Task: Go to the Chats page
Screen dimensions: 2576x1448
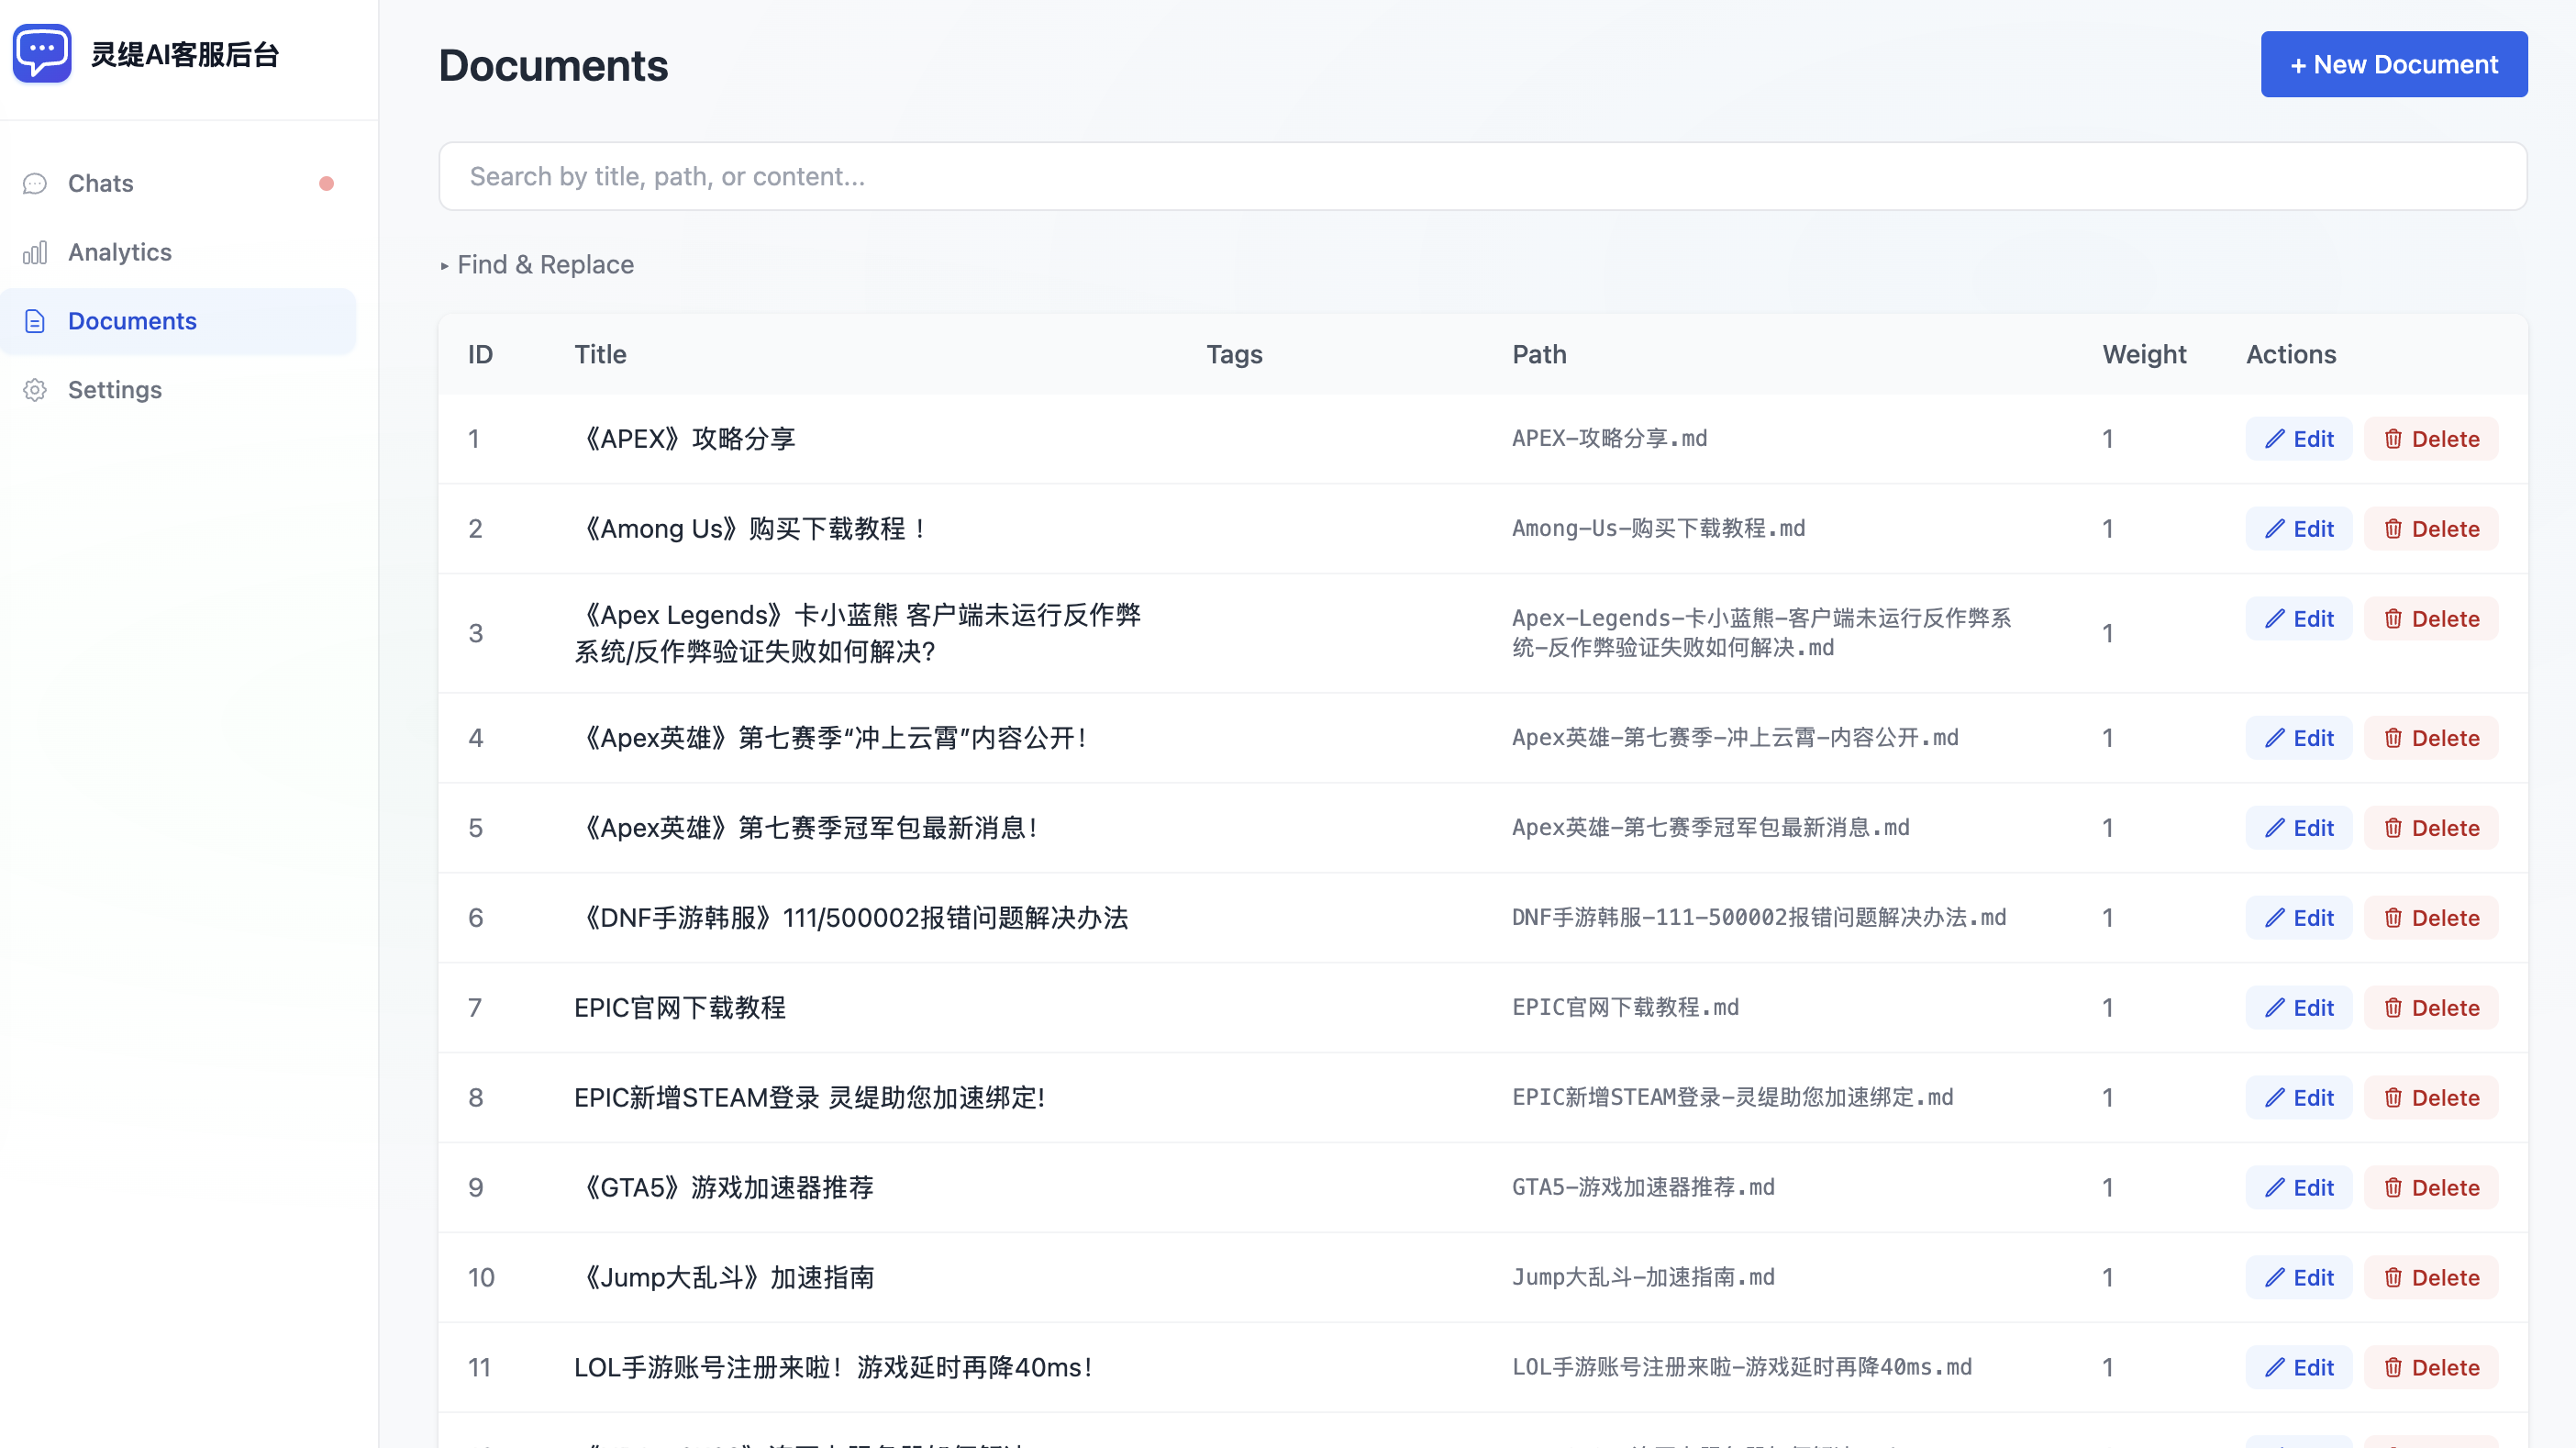Action: coord(100,184)
